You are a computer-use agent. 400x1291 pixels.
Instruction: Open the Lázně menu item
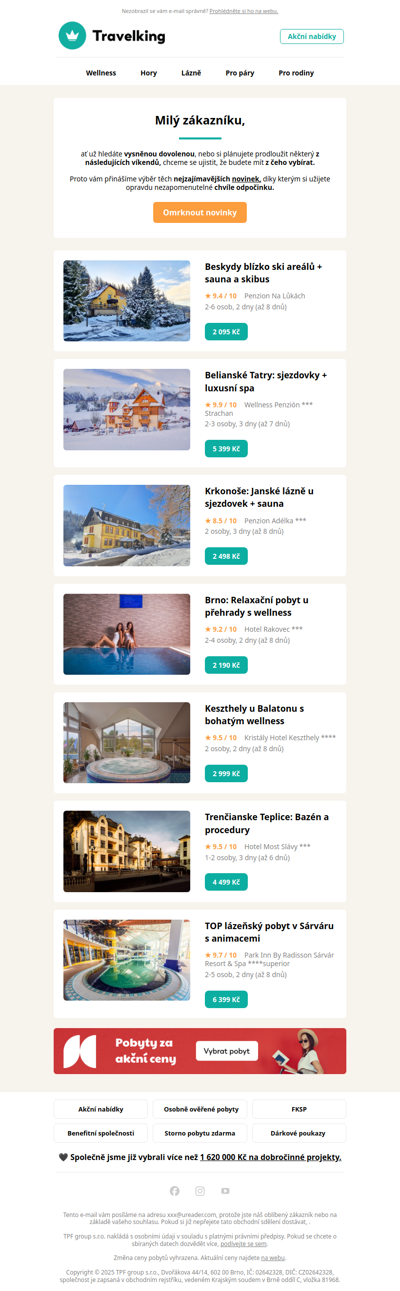pyautogui.click(x=191, y=73)
